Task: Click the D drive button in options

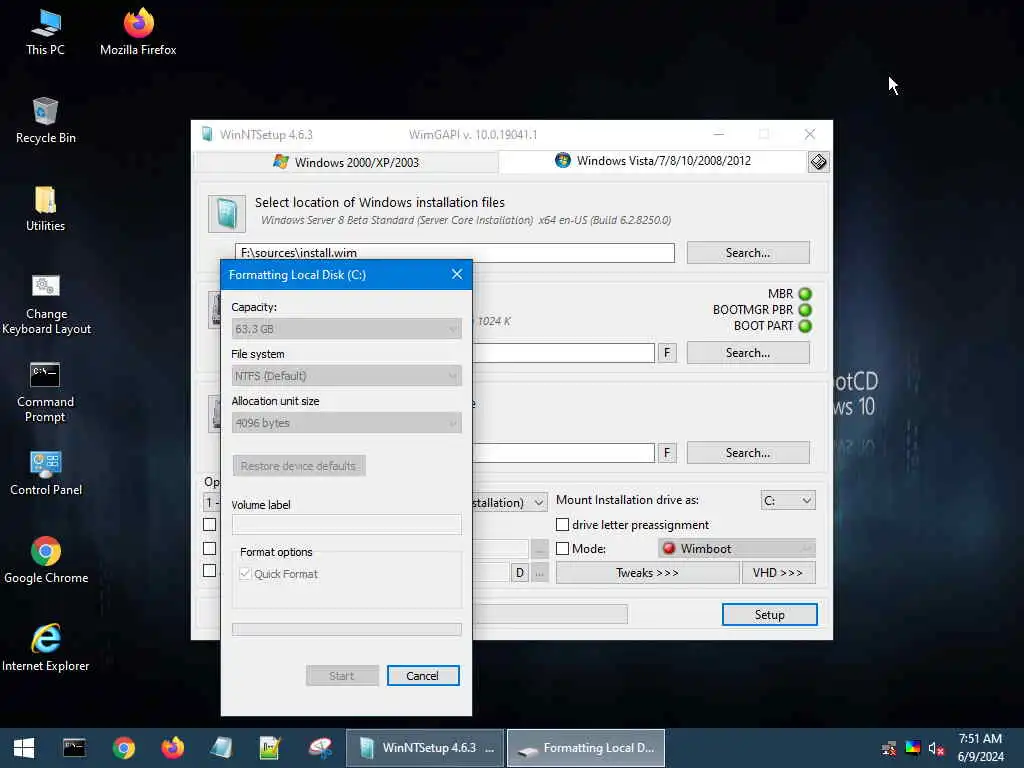Action: (x=520, y=573)
